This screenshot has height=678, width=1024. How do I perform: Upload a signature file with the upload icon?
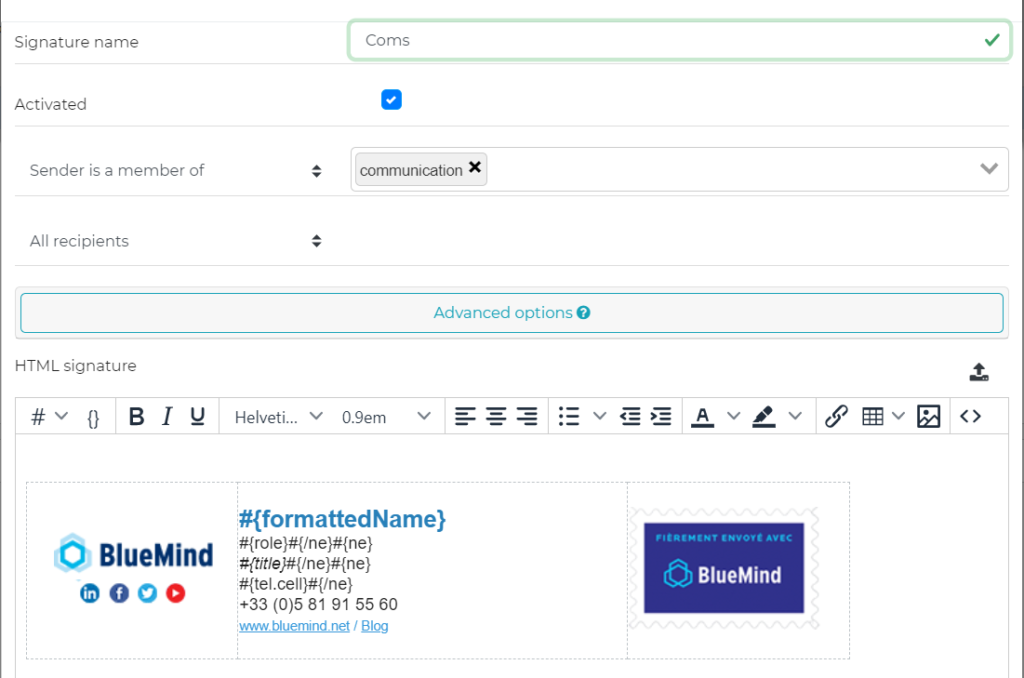click(979, 371)
